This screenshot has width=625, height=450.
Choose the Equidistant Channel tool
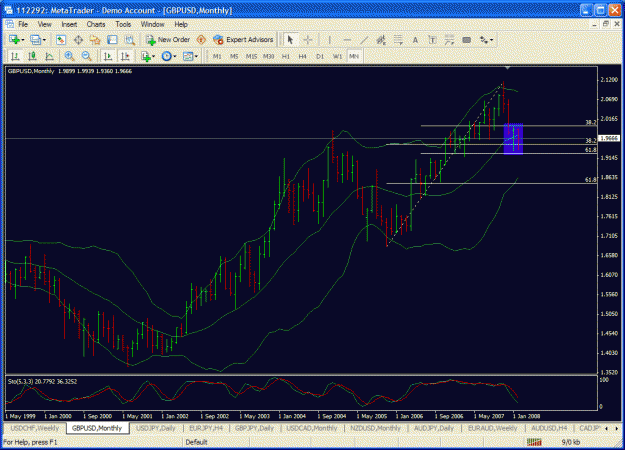(381, 40)
